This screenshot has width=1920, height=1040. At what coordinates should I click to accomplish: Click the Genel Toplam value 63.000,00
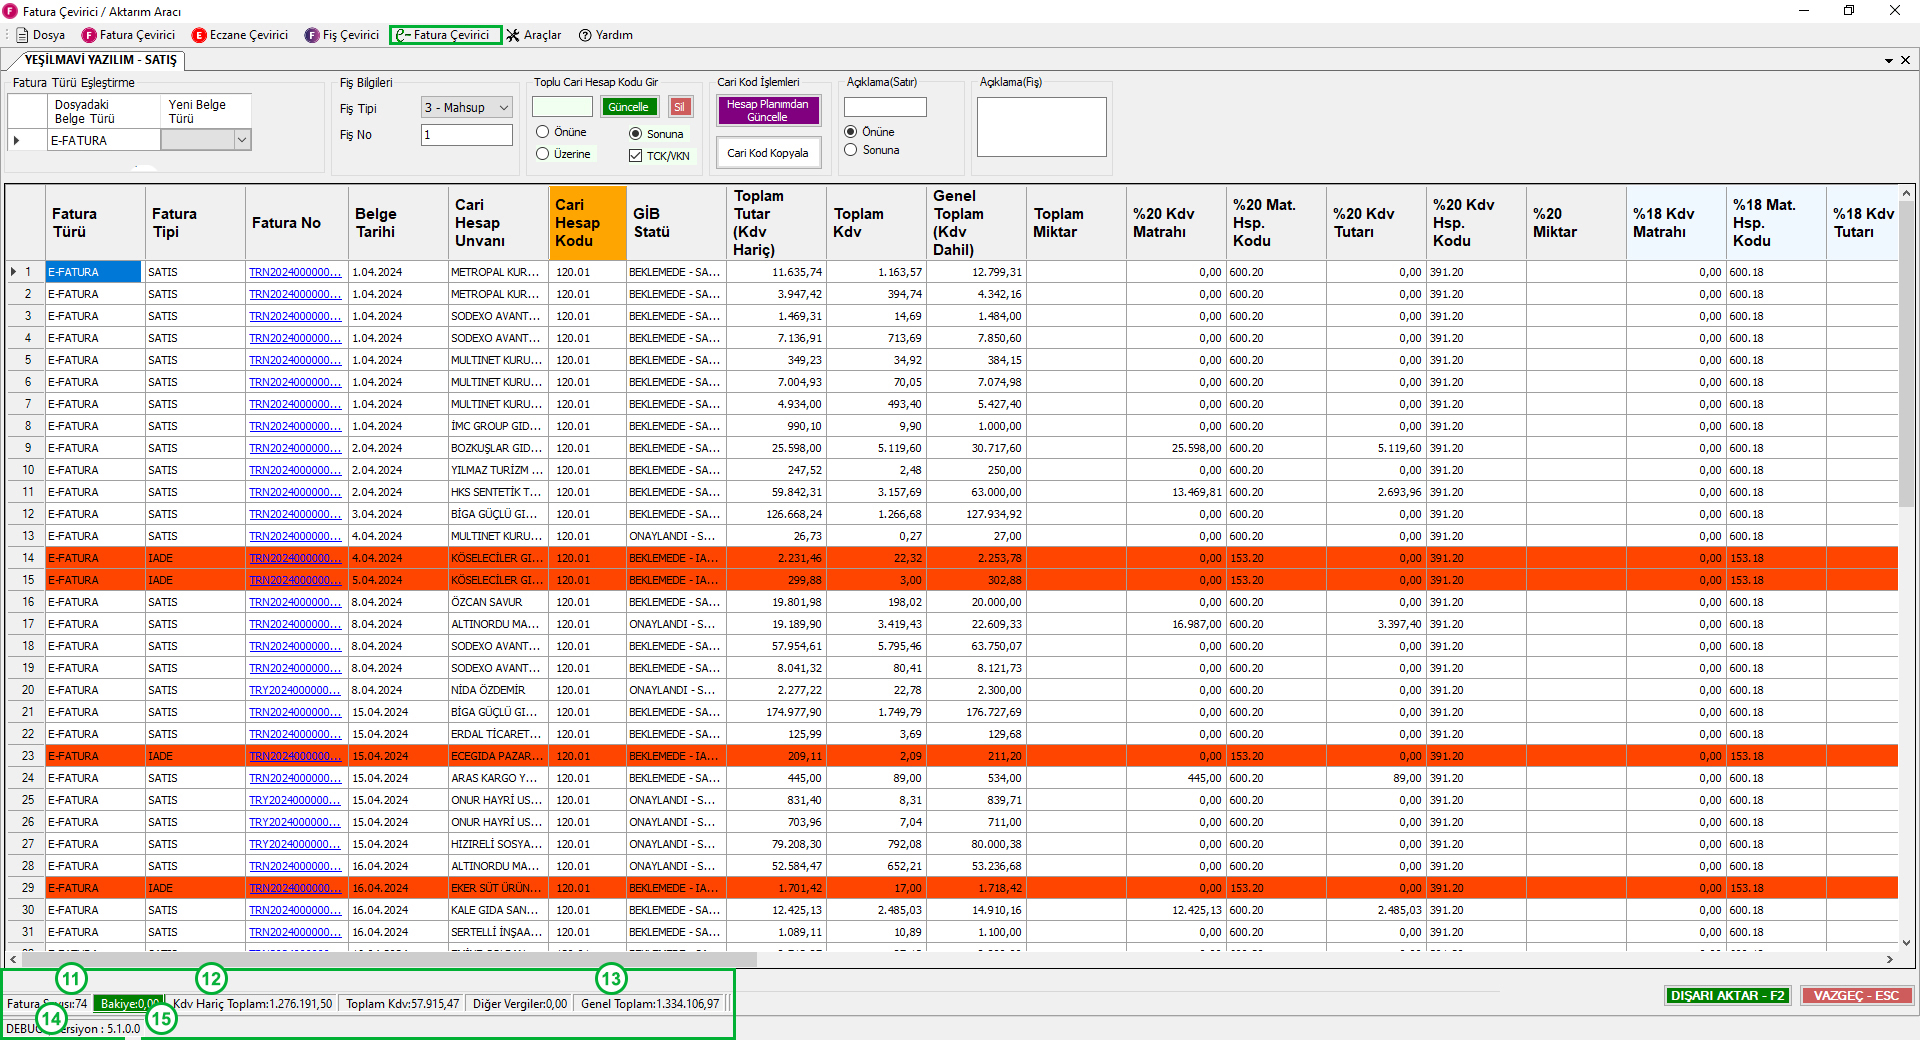[976, 492]
